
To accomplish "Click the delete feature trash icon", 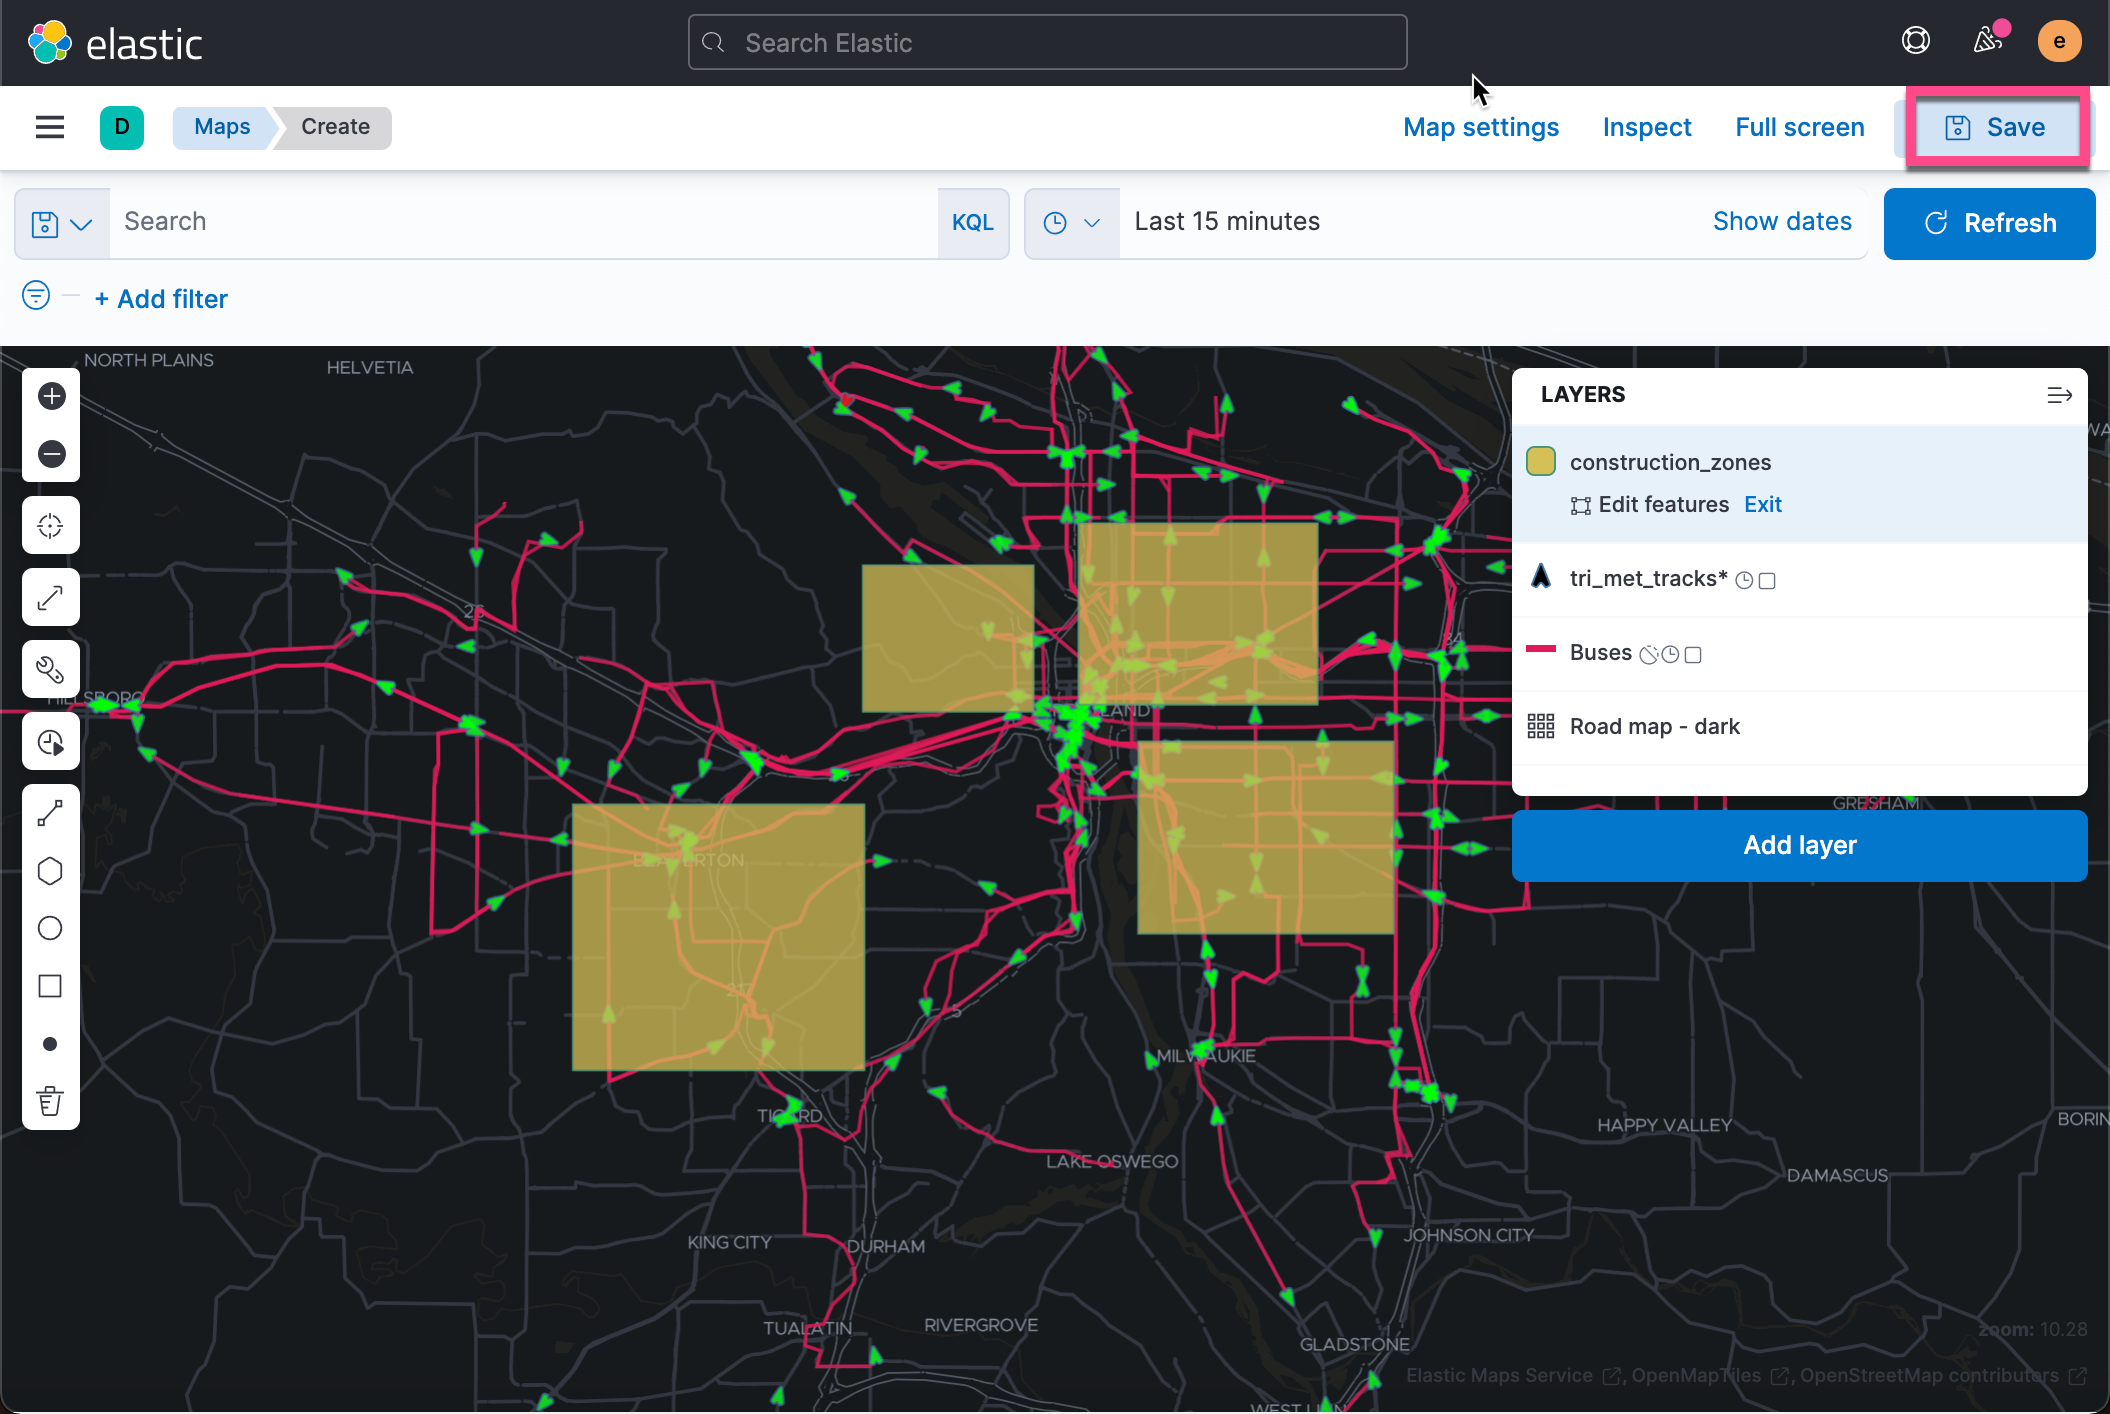I will coord(50,1101).
